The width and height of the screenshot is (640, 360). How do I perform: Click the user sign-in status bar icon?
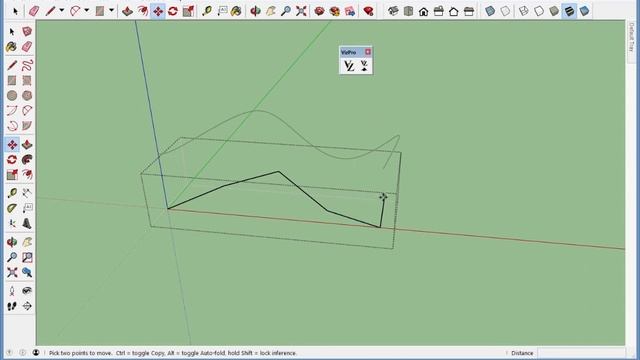pos(36,353)
